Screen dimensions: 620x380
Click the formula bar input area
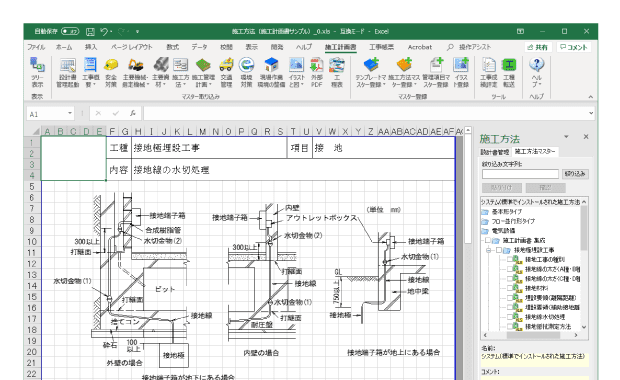(x=365, y=113)
